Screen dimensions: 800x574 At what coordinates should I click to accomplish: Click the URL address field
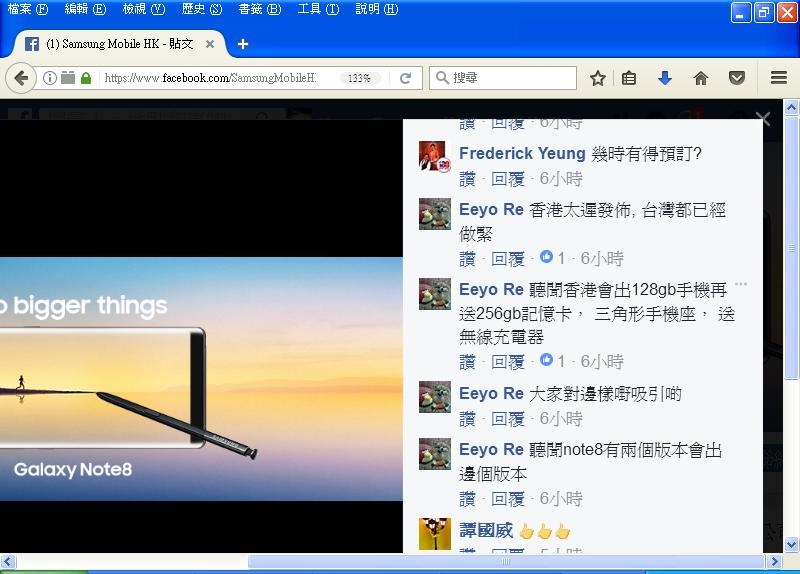[x=210, y=78]
